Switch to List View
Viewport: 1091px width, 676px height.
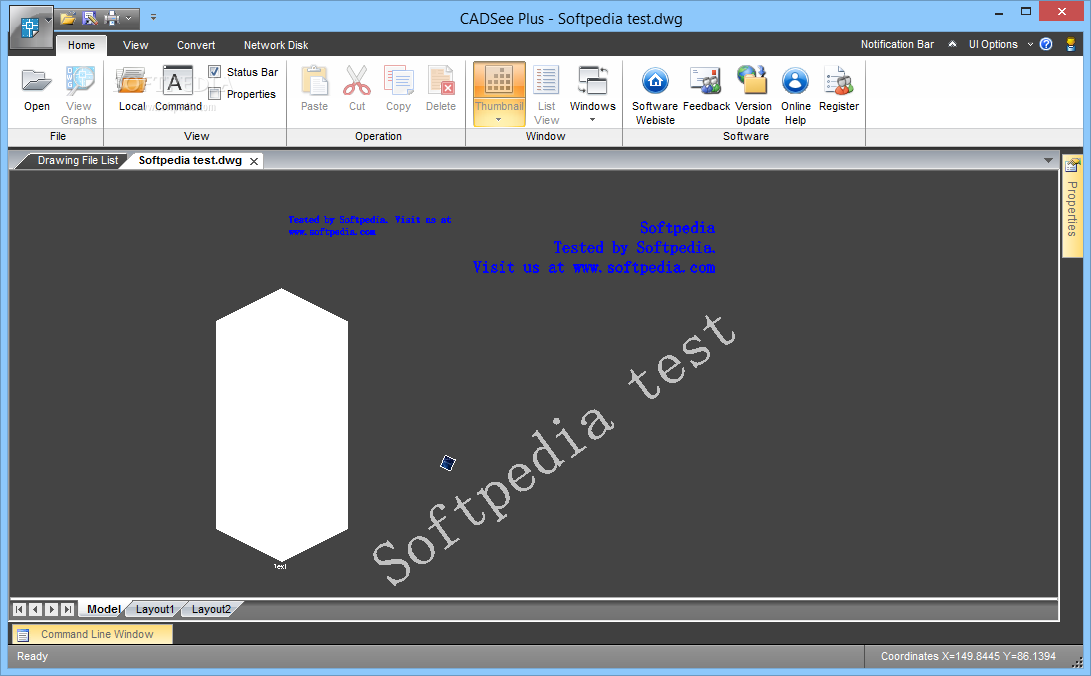[546, 95]
